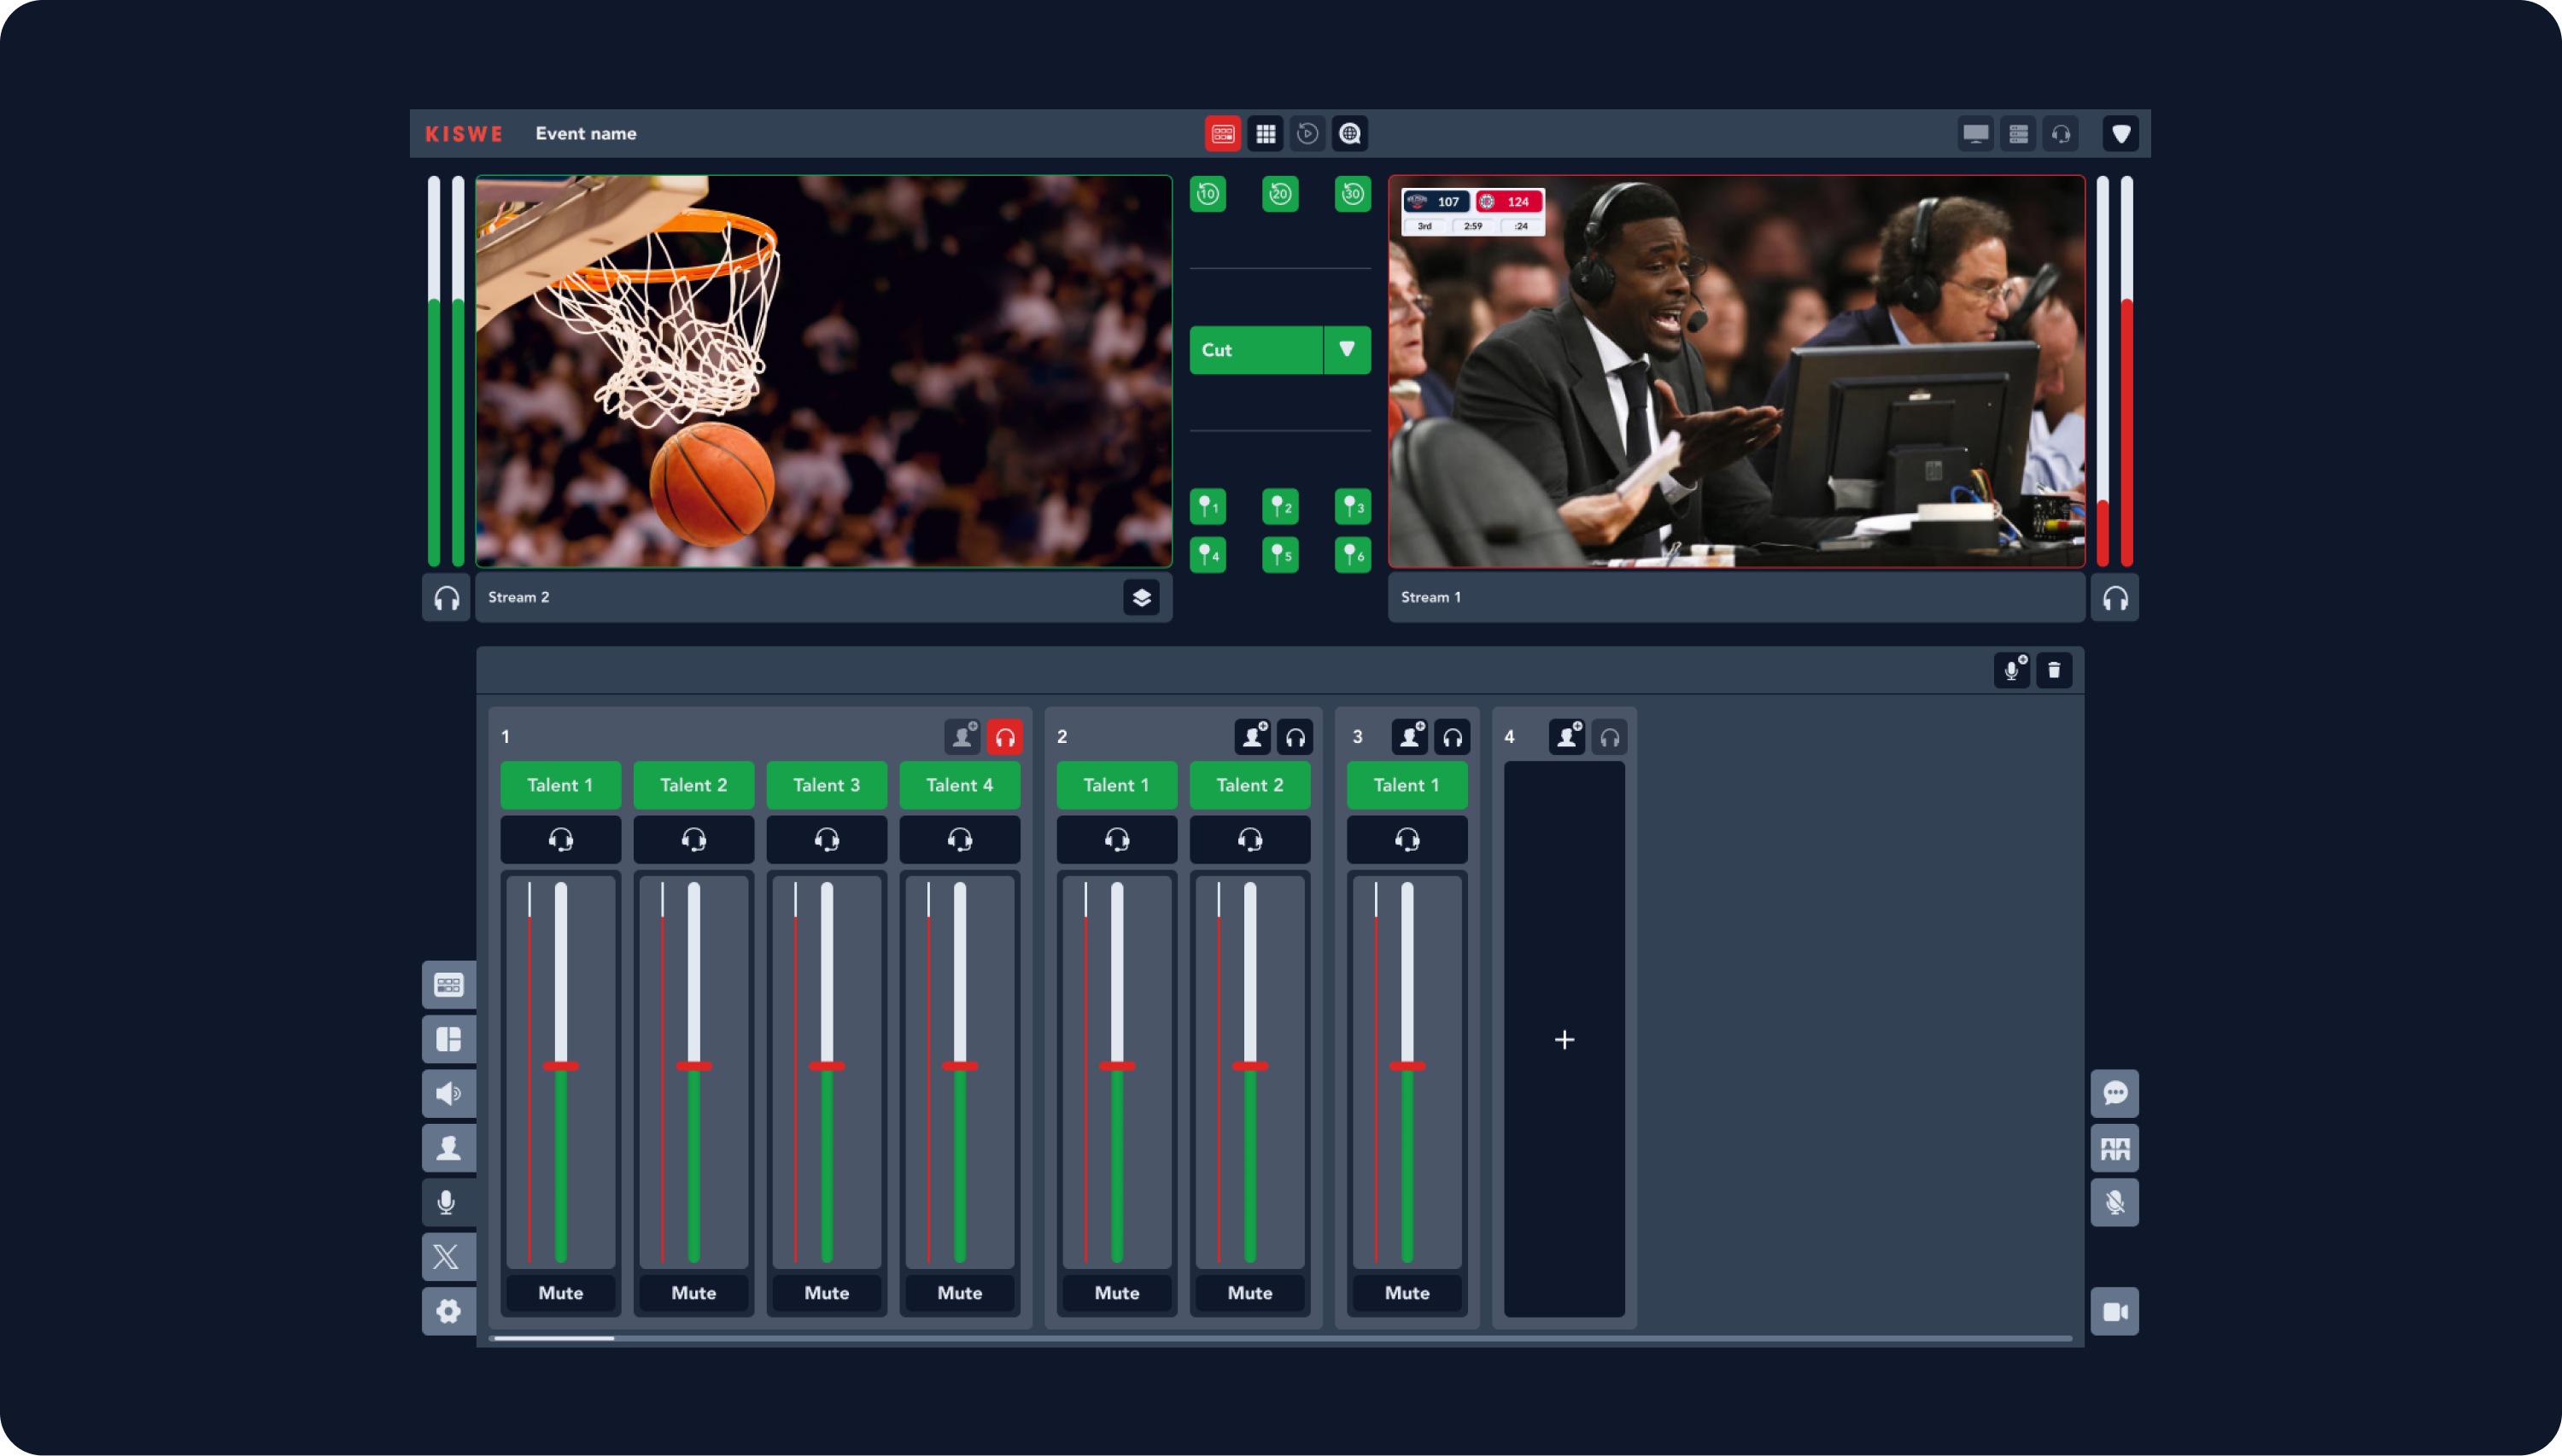The height and width of the screenshot is (1456, 2562).
Task: Add talent to group 1
Action: coord(962,738)
